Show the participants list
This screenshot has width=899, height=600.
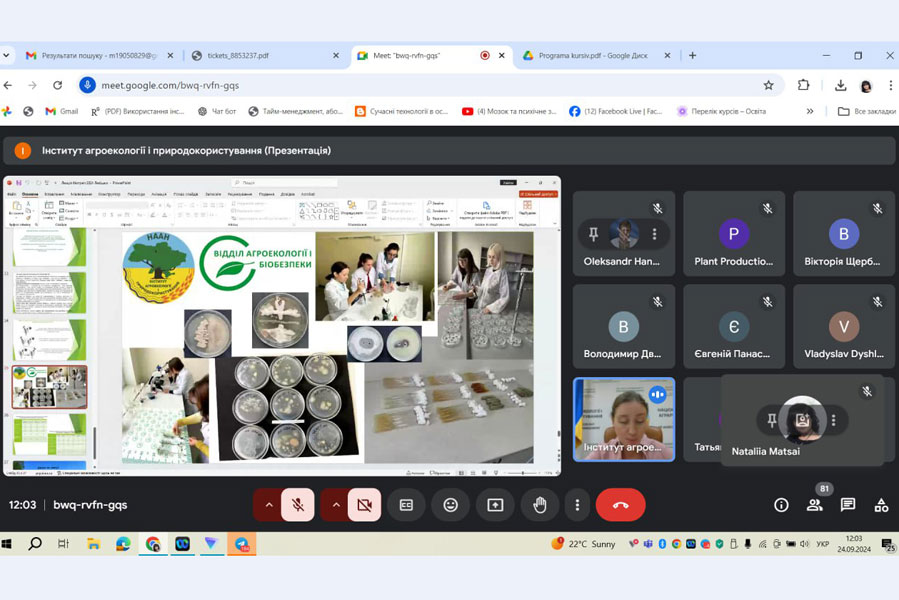click(x=815, y=505)
